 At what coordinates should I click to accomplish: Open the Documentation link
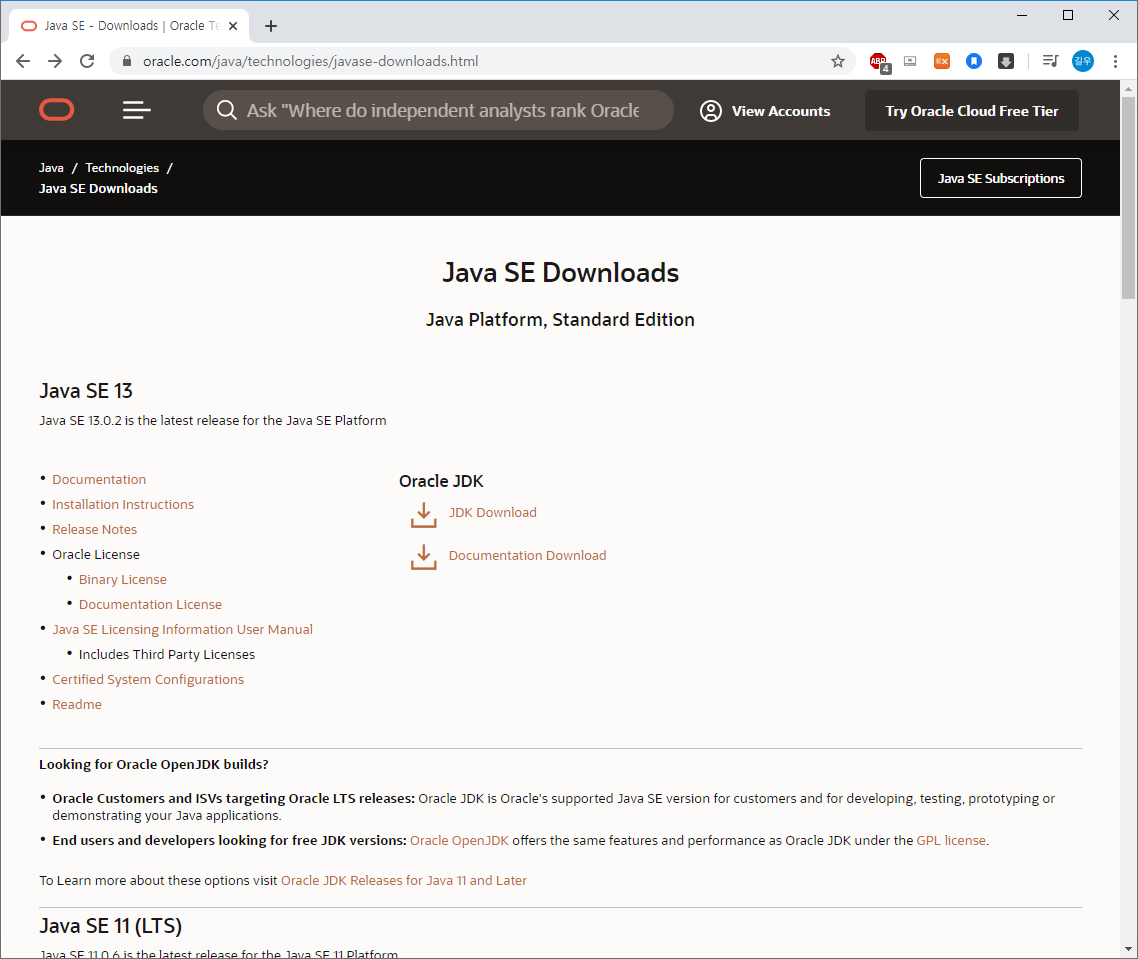[x=99, y=479]
